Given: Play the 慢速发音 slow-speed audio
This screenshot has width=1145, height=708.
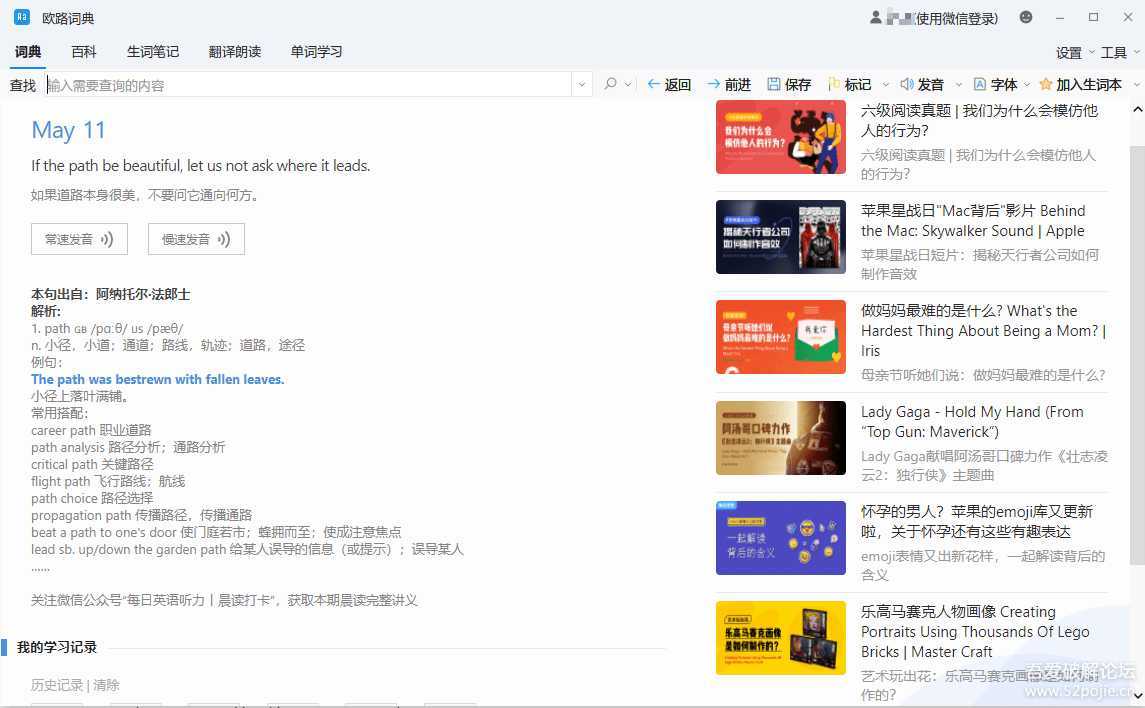Looking at the screenshot, I should pos(196,239).
